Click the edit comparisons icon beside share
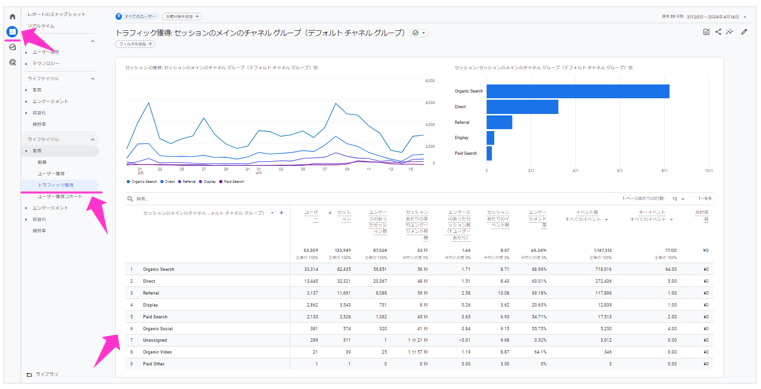 click(x=706, y=32)
